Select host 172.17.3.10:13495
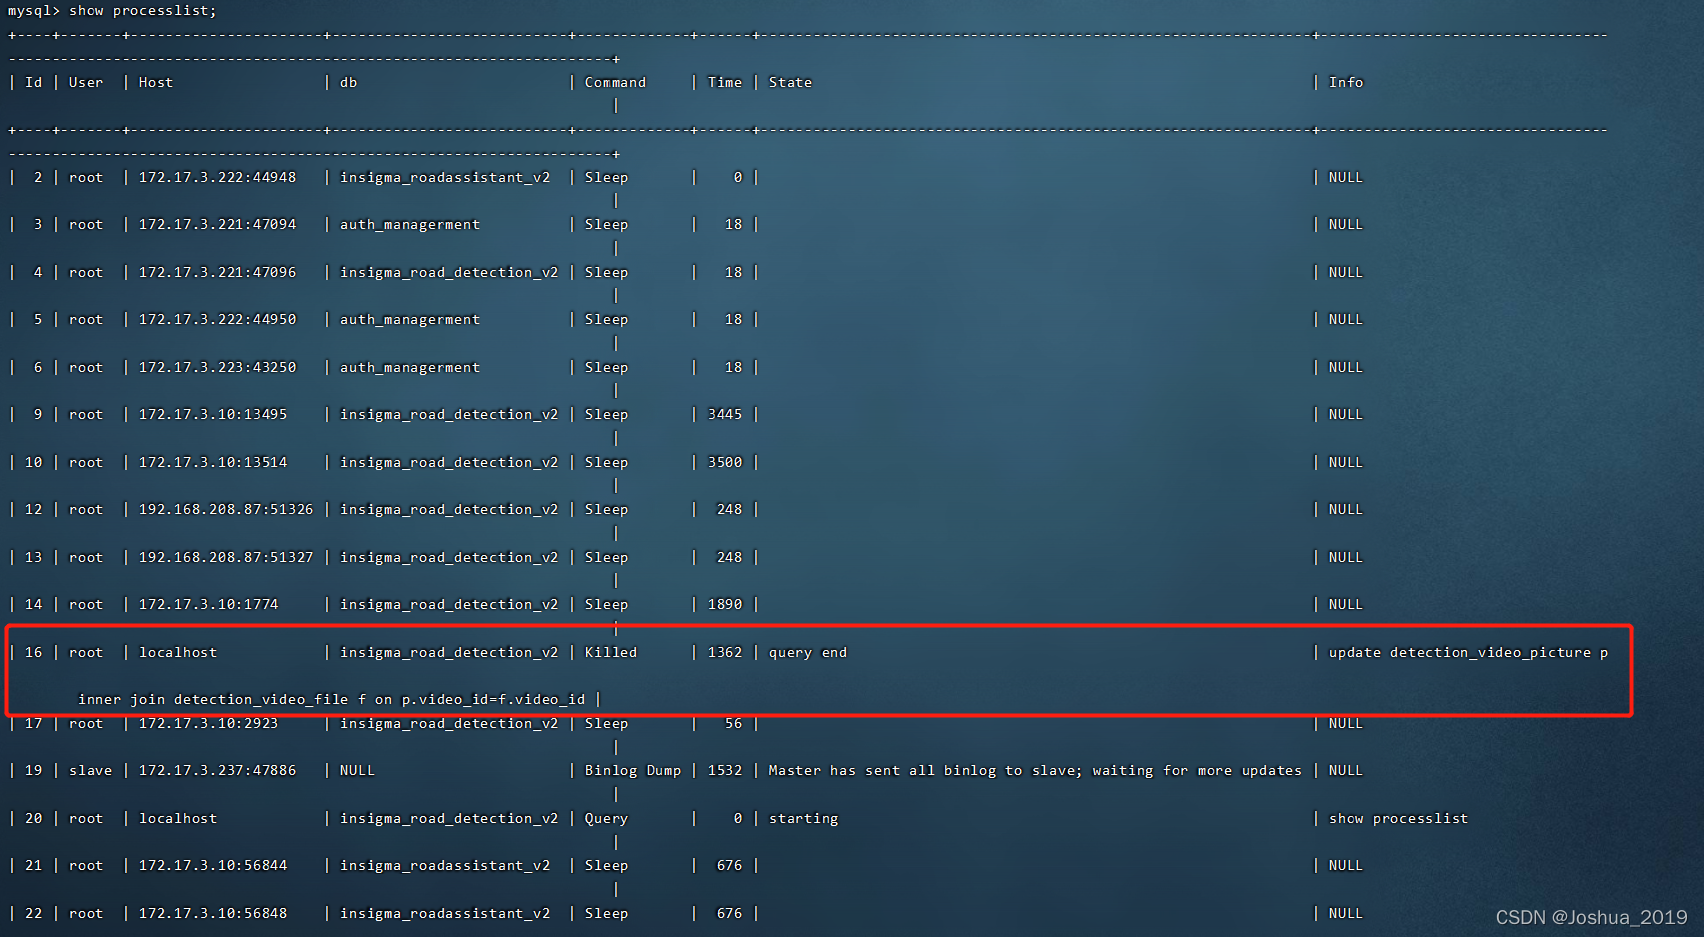 point(213,415)
